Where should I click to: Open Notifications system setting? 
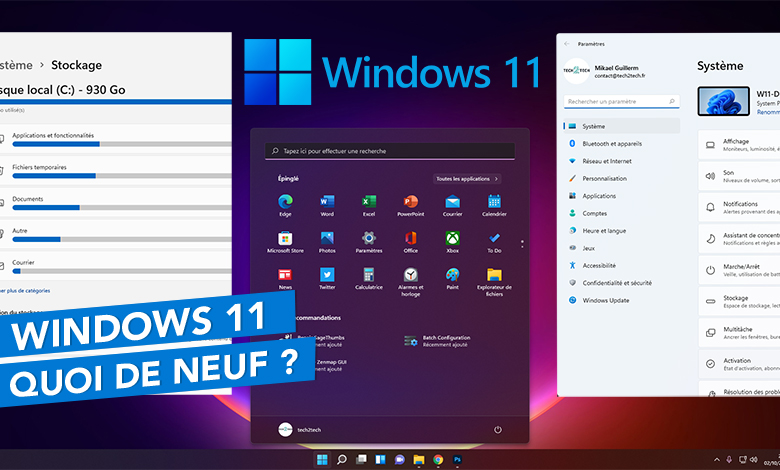click(x=739, y=207)
